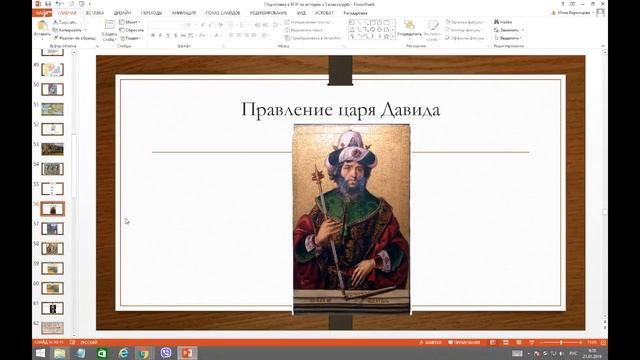Click the font name combo box

166,25
